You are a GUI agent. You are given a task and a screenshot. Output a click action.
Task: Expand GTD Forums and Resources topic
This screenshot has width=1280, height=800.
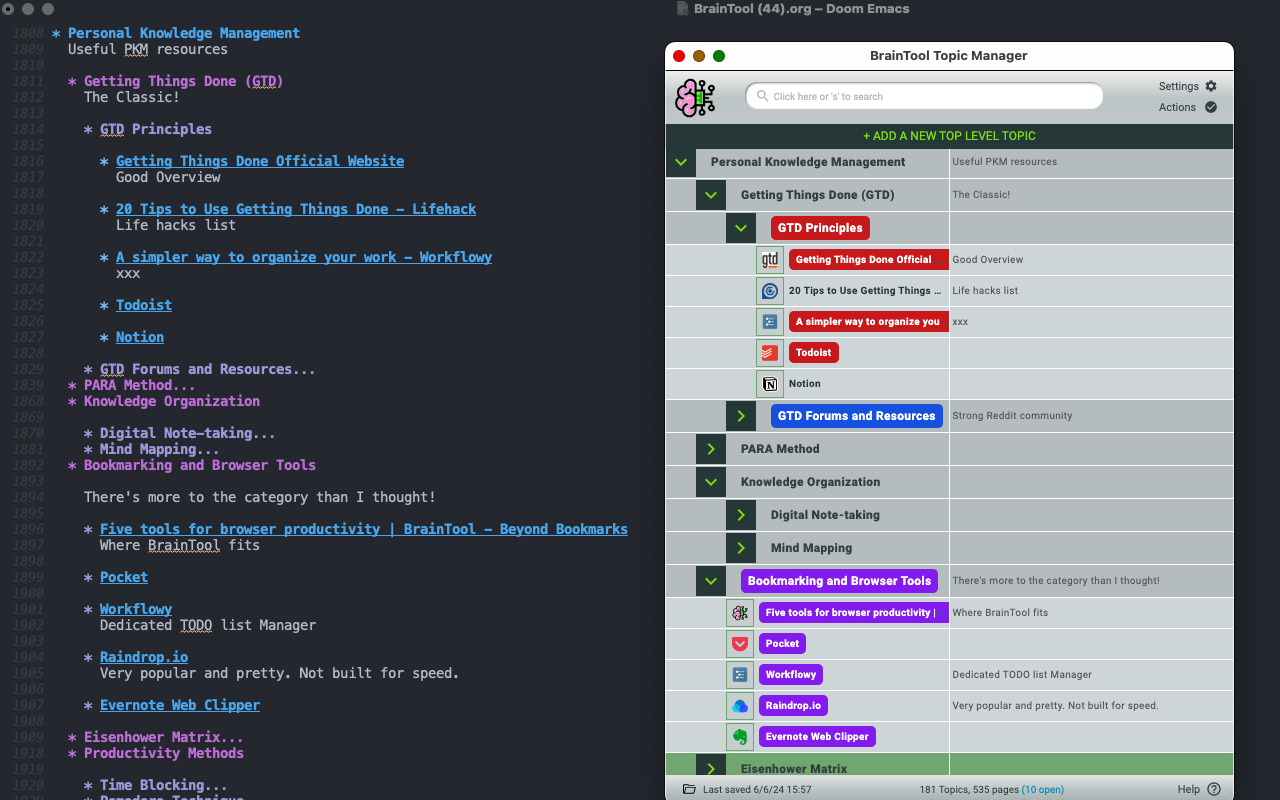[x=741, y=416]
